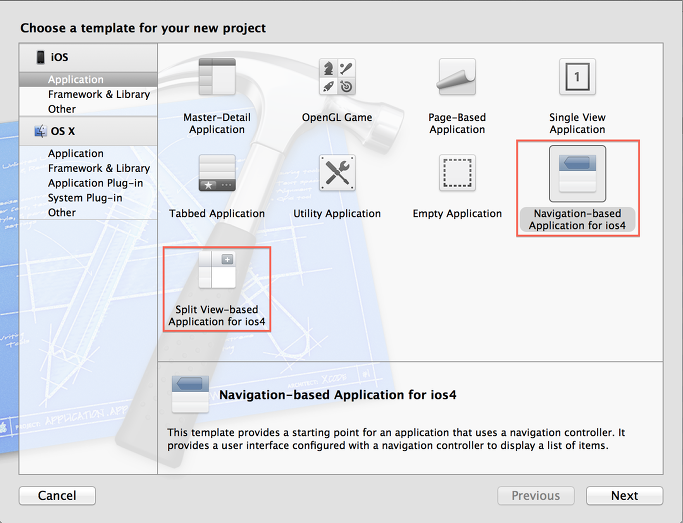The width and height of the screenshot is (683, 523).
Task: Select the Single View Application icon
Action: pyautogui.click(x=577, y=77)
